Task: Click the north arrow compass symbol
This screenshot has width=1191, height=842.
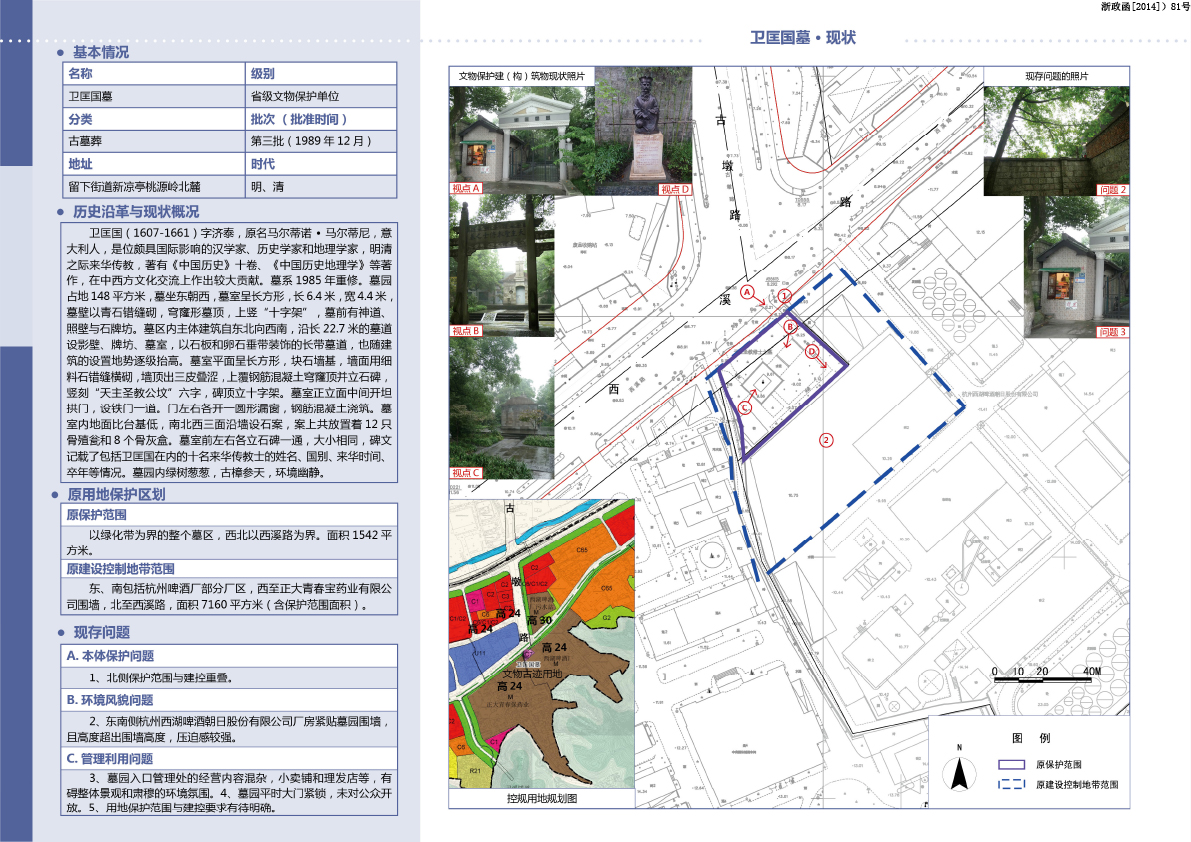Action: [x=959, y=772]
